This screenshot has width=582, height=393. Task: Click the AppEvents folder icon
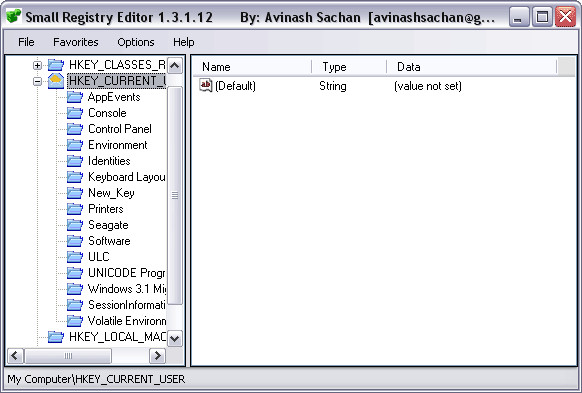(75, 97)
